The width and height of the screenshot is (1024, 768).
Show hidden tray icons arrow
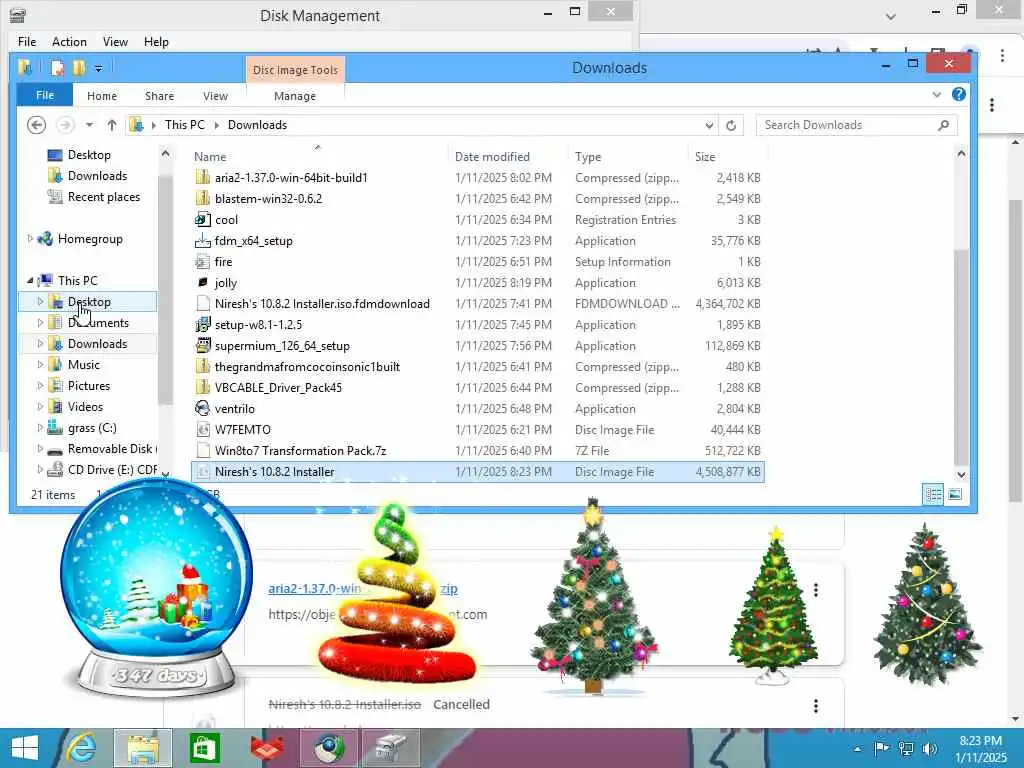pos(857,749)
